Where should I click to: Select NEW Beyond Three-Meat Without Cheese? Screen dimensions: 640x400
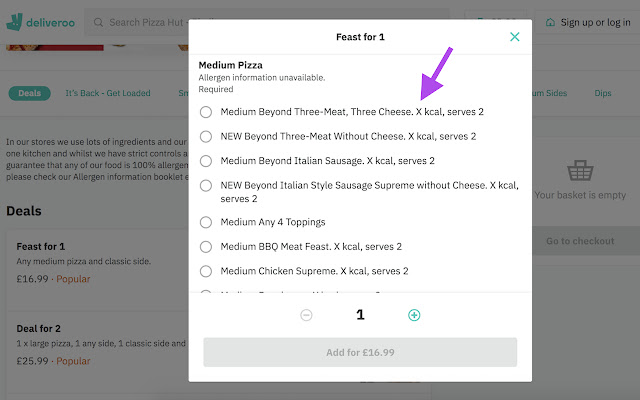point(206,136)
